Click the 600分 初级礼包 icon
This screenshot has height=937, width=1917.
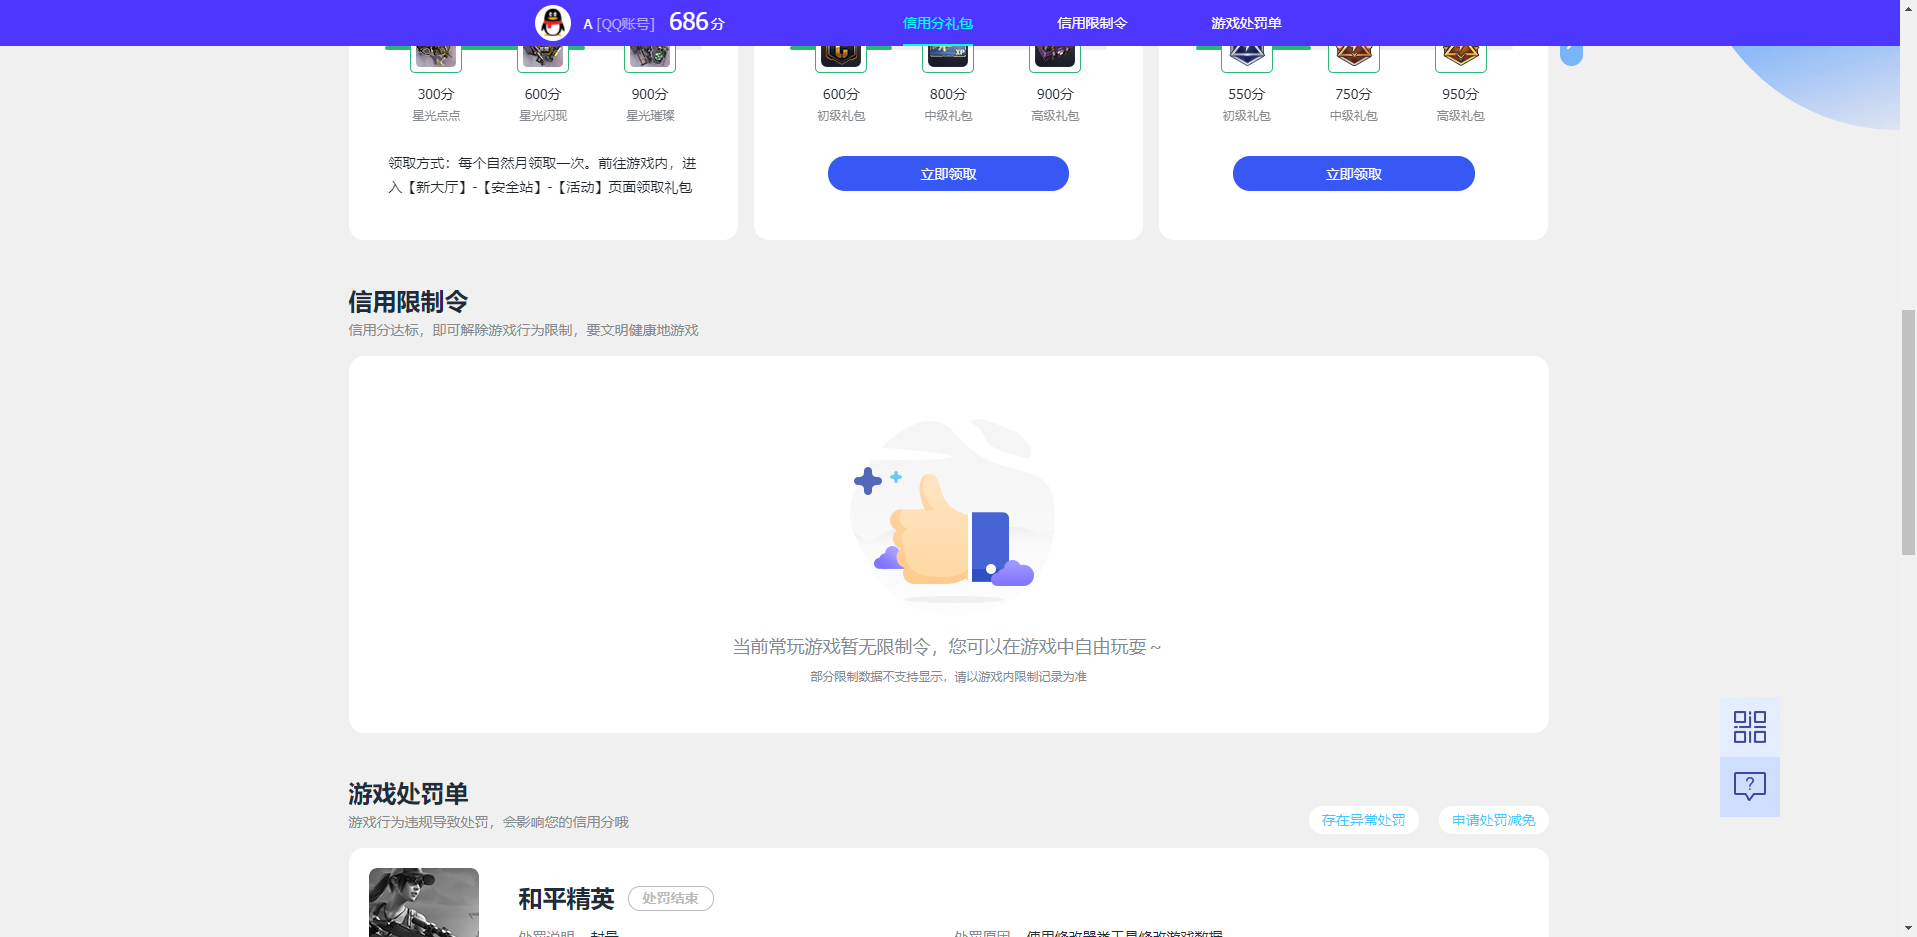(x=841, y=58)
